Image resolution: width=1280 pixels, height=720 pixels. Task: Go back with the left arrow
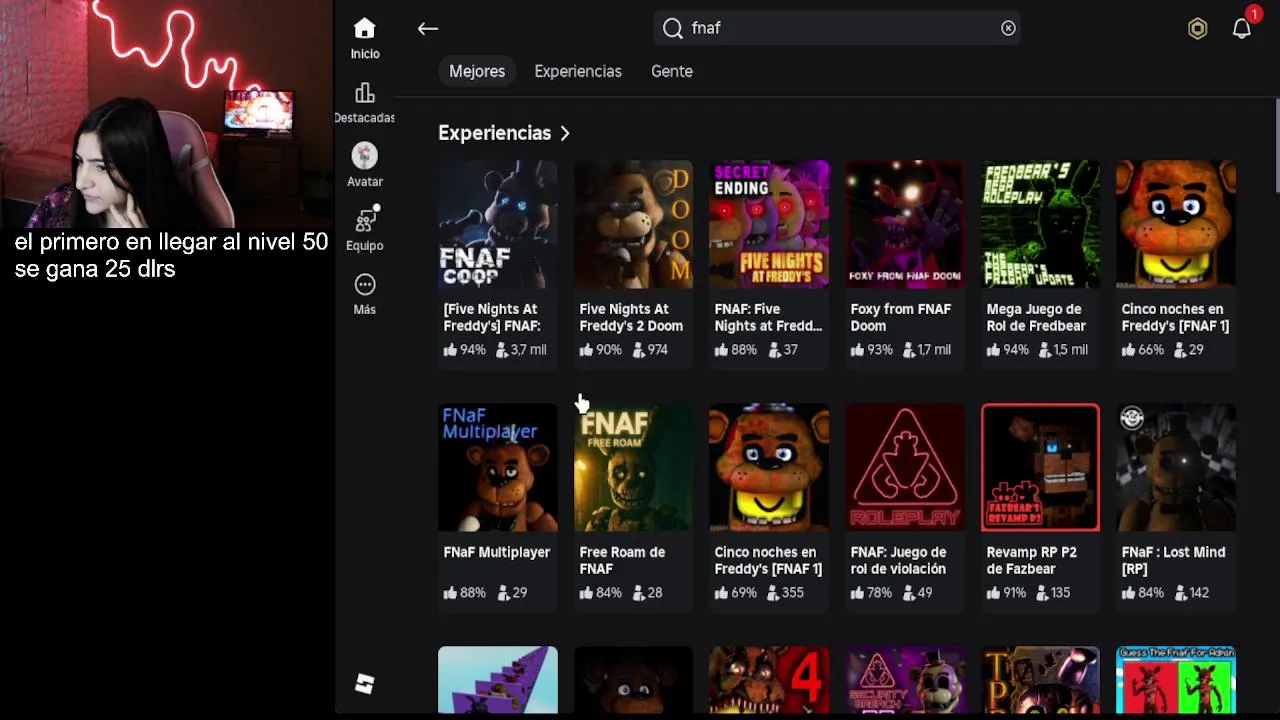click(428, 29)
